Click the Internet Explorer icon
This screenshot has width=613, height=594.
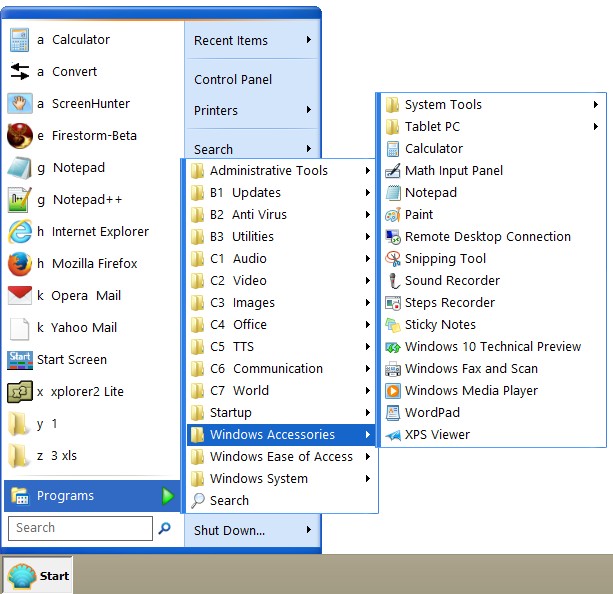(20, 232)
